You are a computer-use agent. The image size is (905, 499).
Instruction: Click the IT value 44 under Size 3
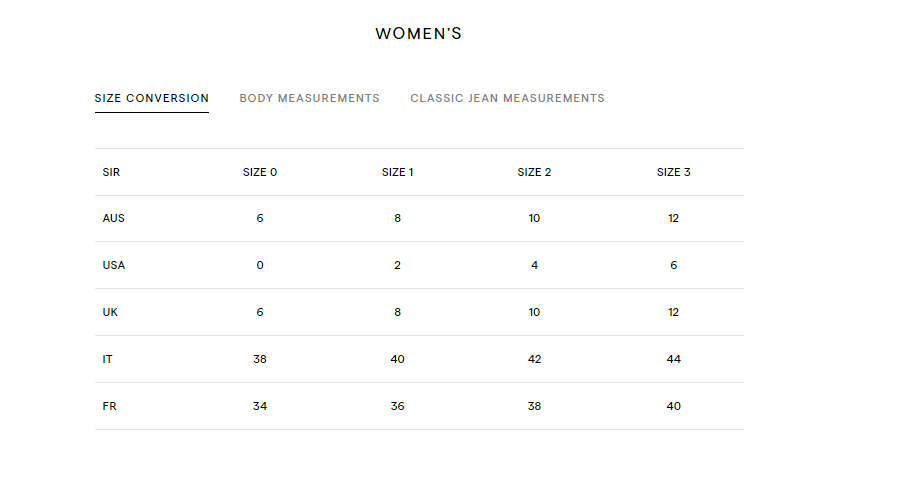(x=674, y=359)
